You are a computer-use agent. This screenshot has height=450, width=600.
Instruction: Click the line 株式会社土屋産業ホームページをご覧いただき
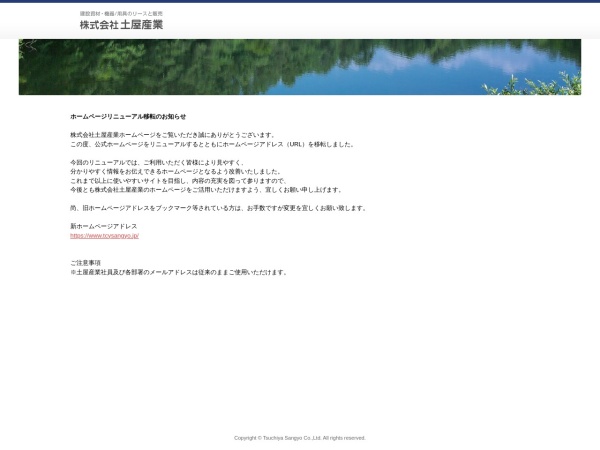(x=173, y=135)
